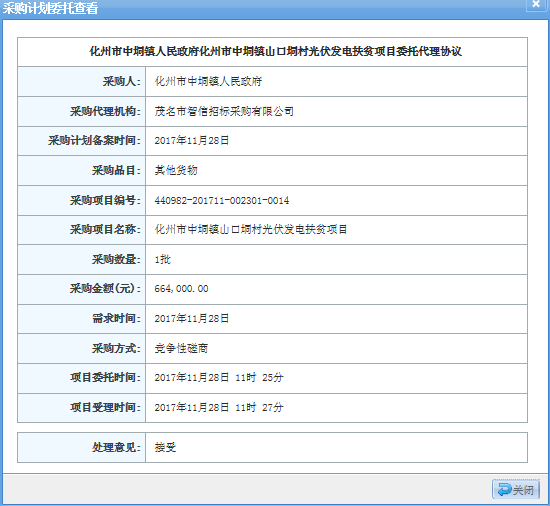550x506 pixels.
Task: Click the dialog title 采购计划委托查看
Action: click(x=50, y=8)
